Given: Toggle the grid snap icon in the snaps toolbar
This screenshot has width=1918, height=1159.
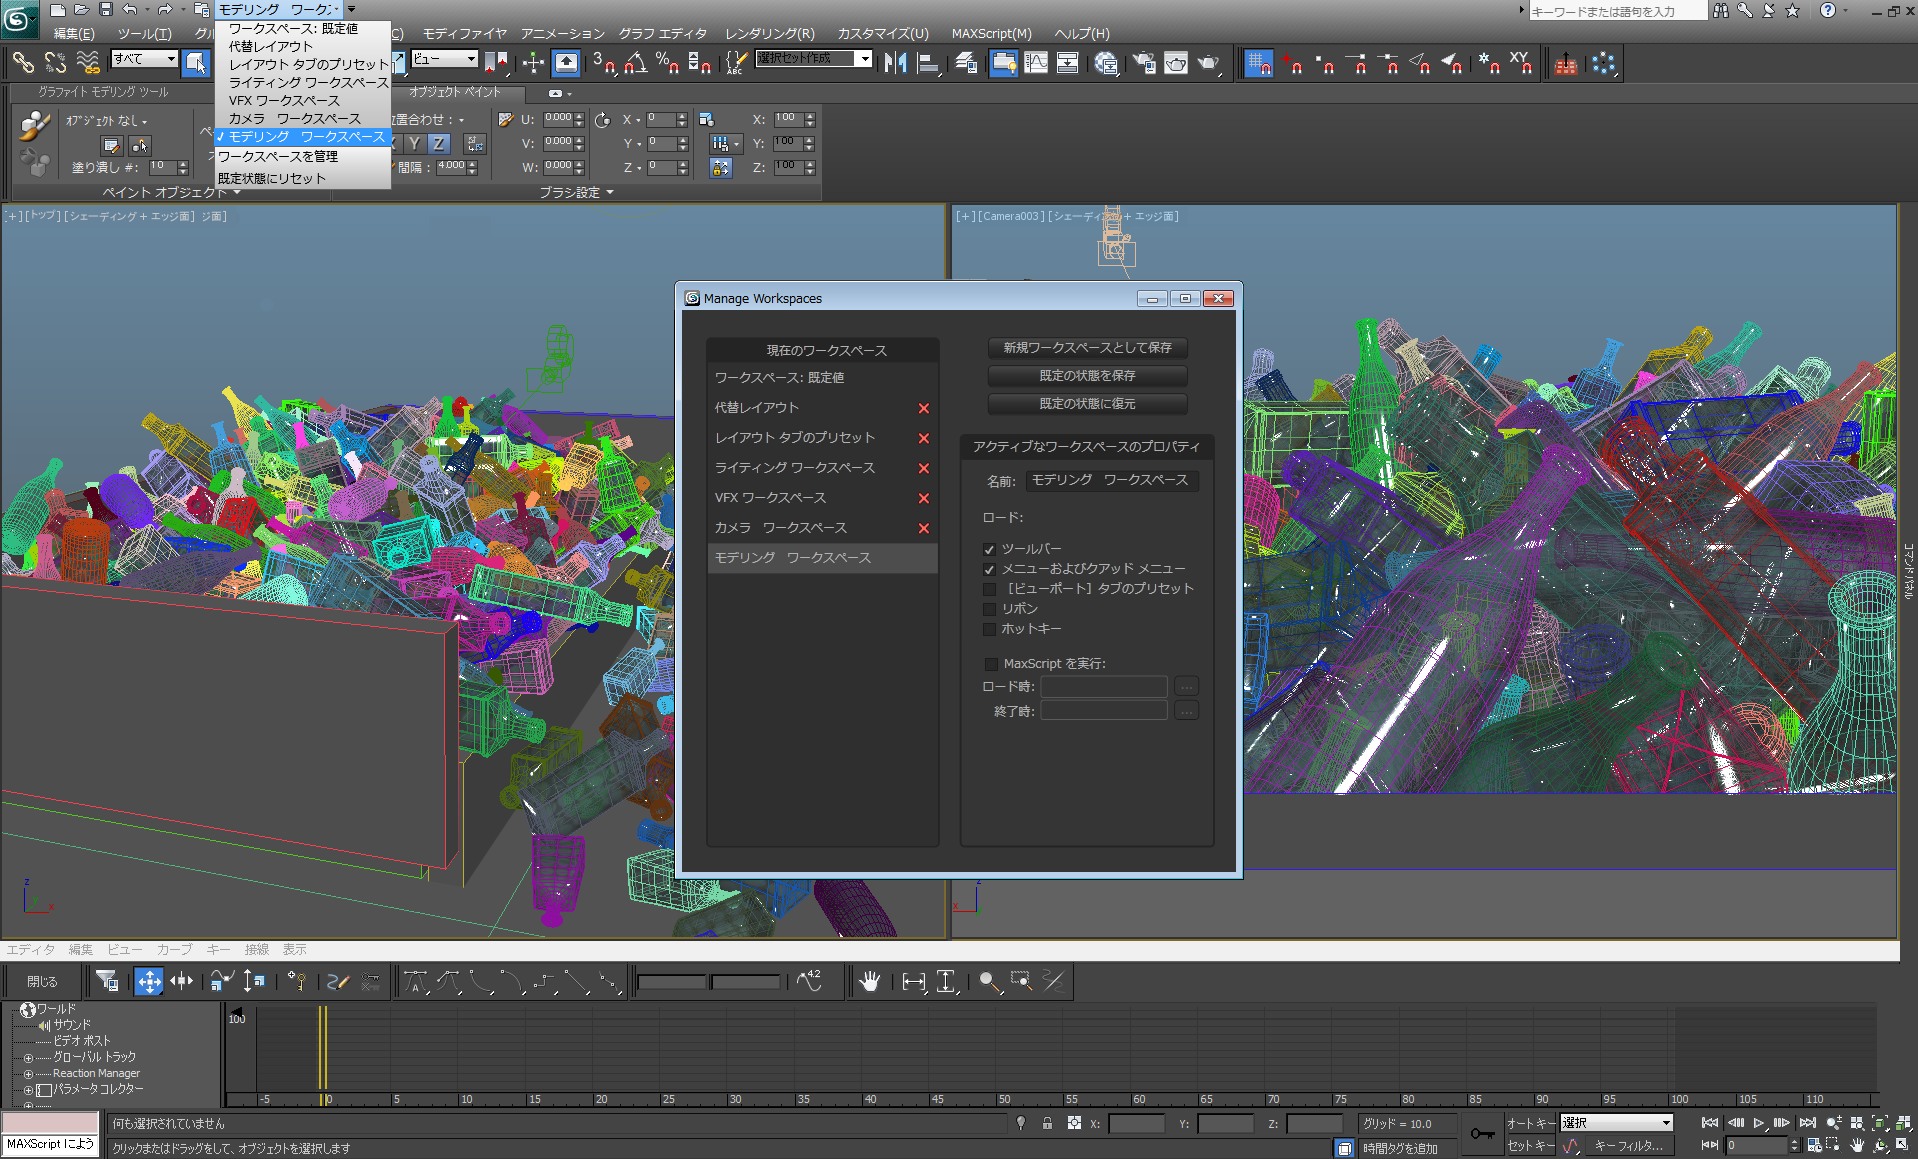Looking at the screenshot, I should coord(1258,63).
